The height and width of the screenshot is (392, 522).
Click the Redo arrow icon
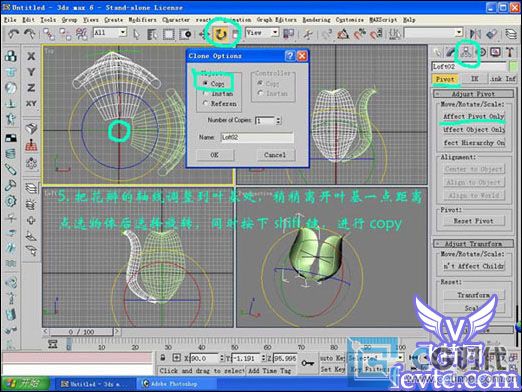click(x=29, y=34)
